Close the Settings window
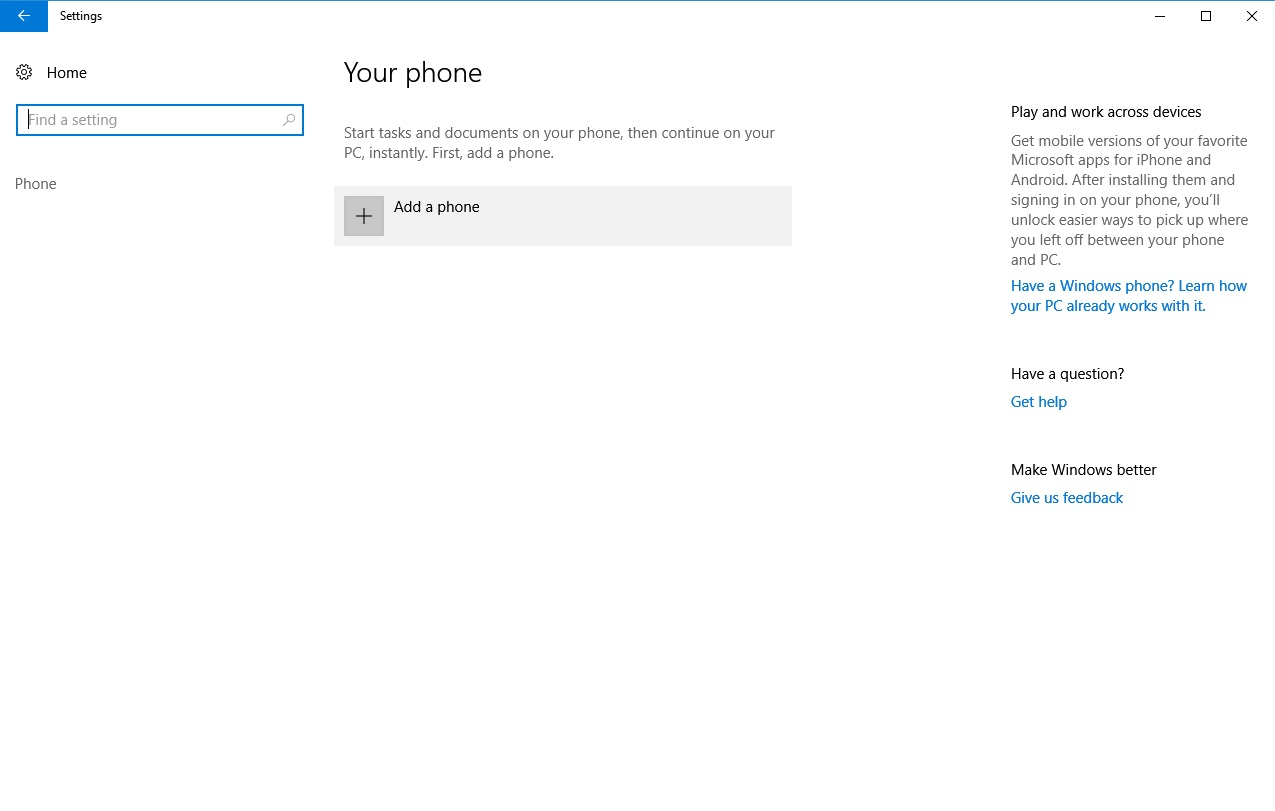The image size is (1275, 811). point(1252,16)
